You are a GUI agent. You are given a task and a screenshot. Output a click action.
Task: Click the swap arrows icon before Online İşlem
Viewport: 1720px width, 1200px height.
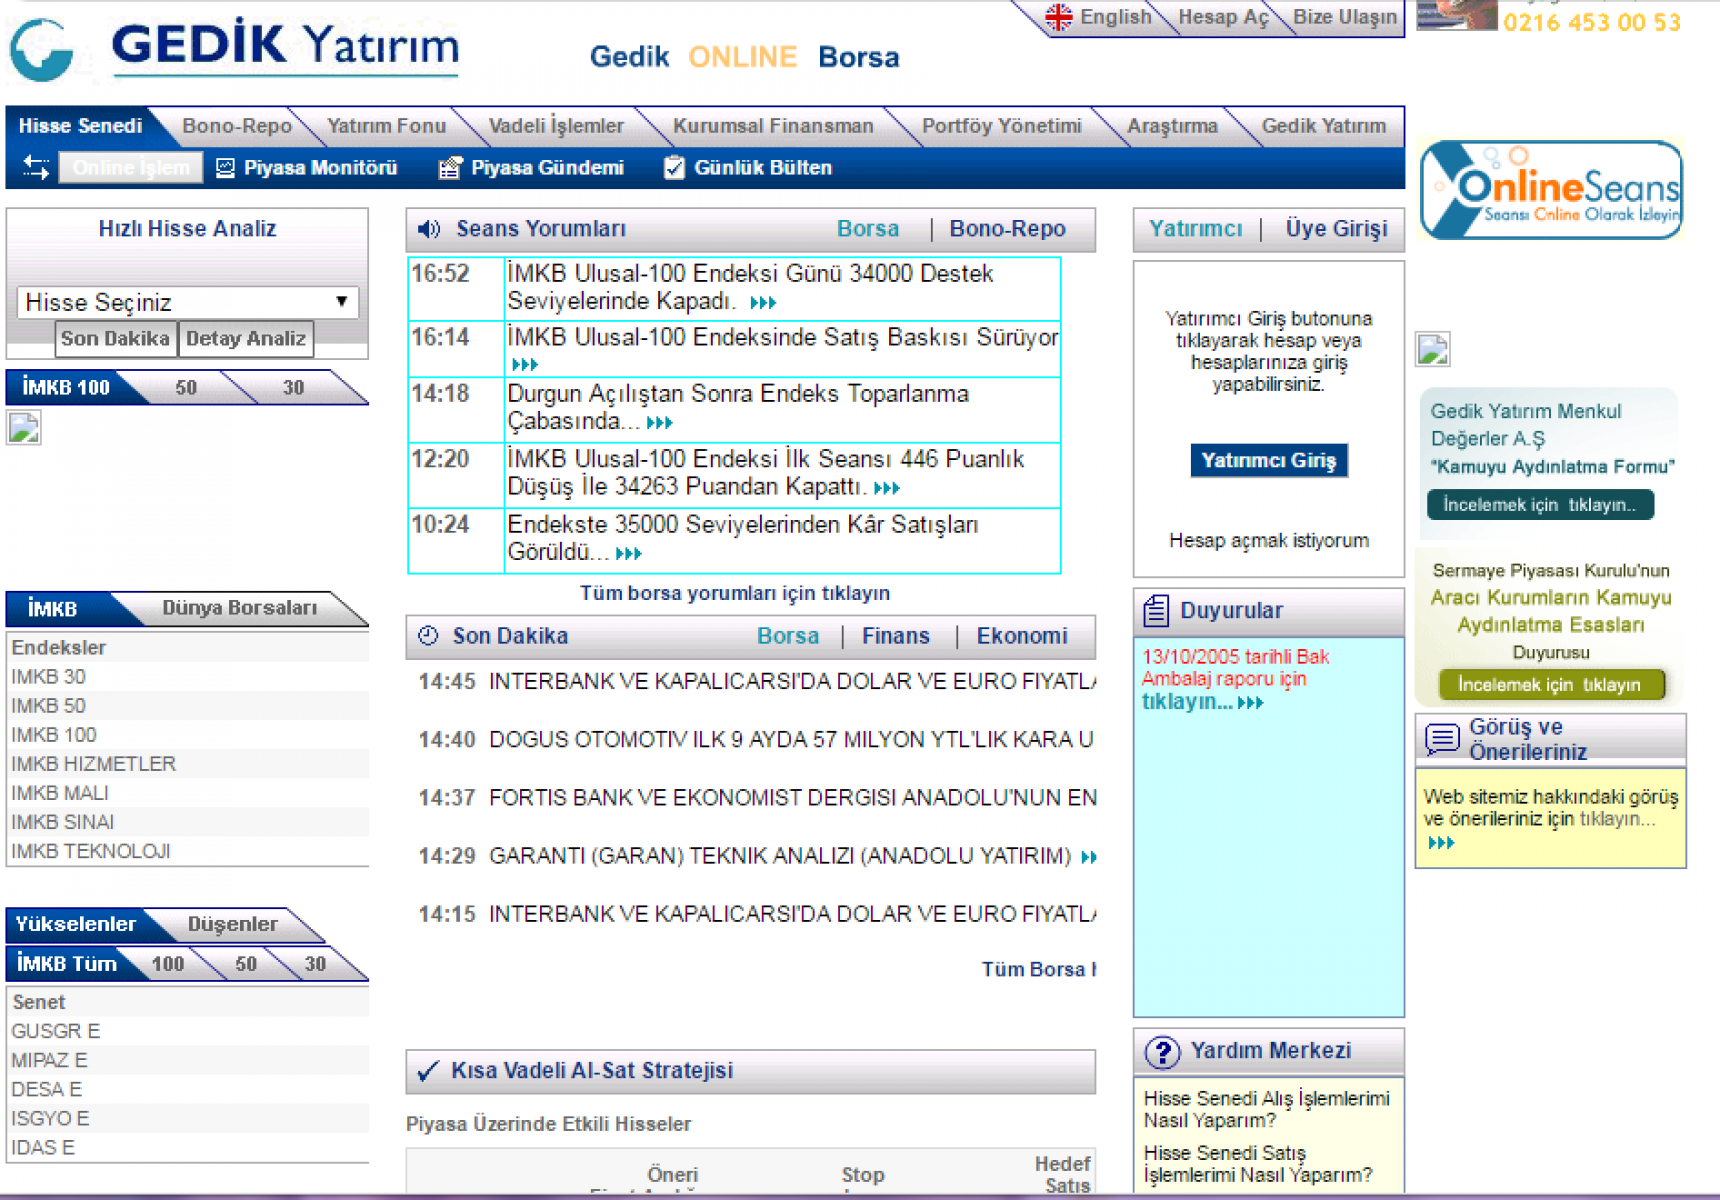[x=36, y=168]
